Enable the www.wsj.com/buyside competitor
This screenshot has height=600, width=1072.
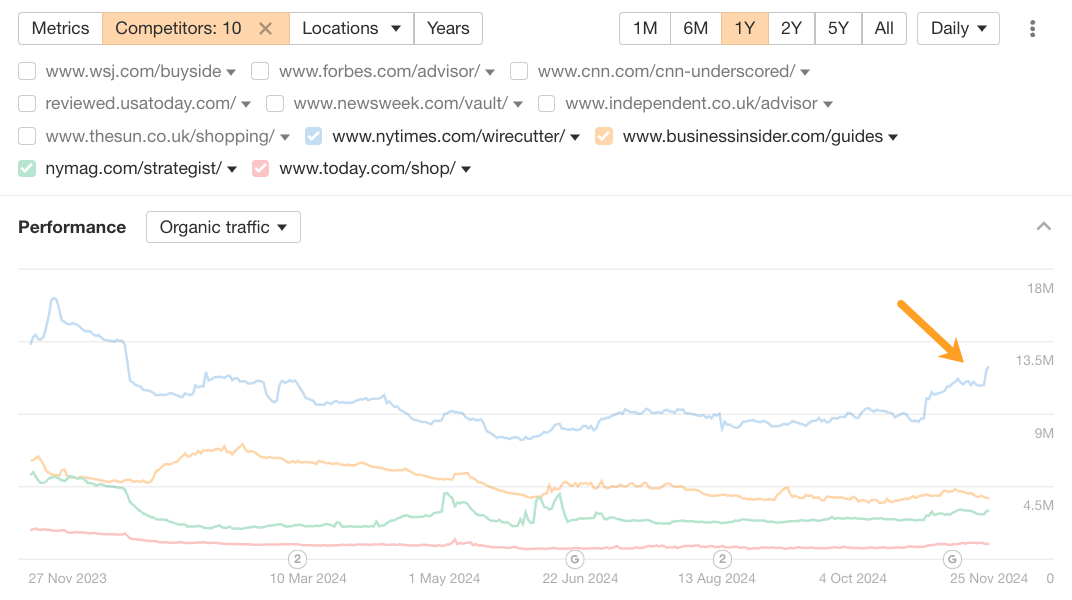[x=27, y=71]
